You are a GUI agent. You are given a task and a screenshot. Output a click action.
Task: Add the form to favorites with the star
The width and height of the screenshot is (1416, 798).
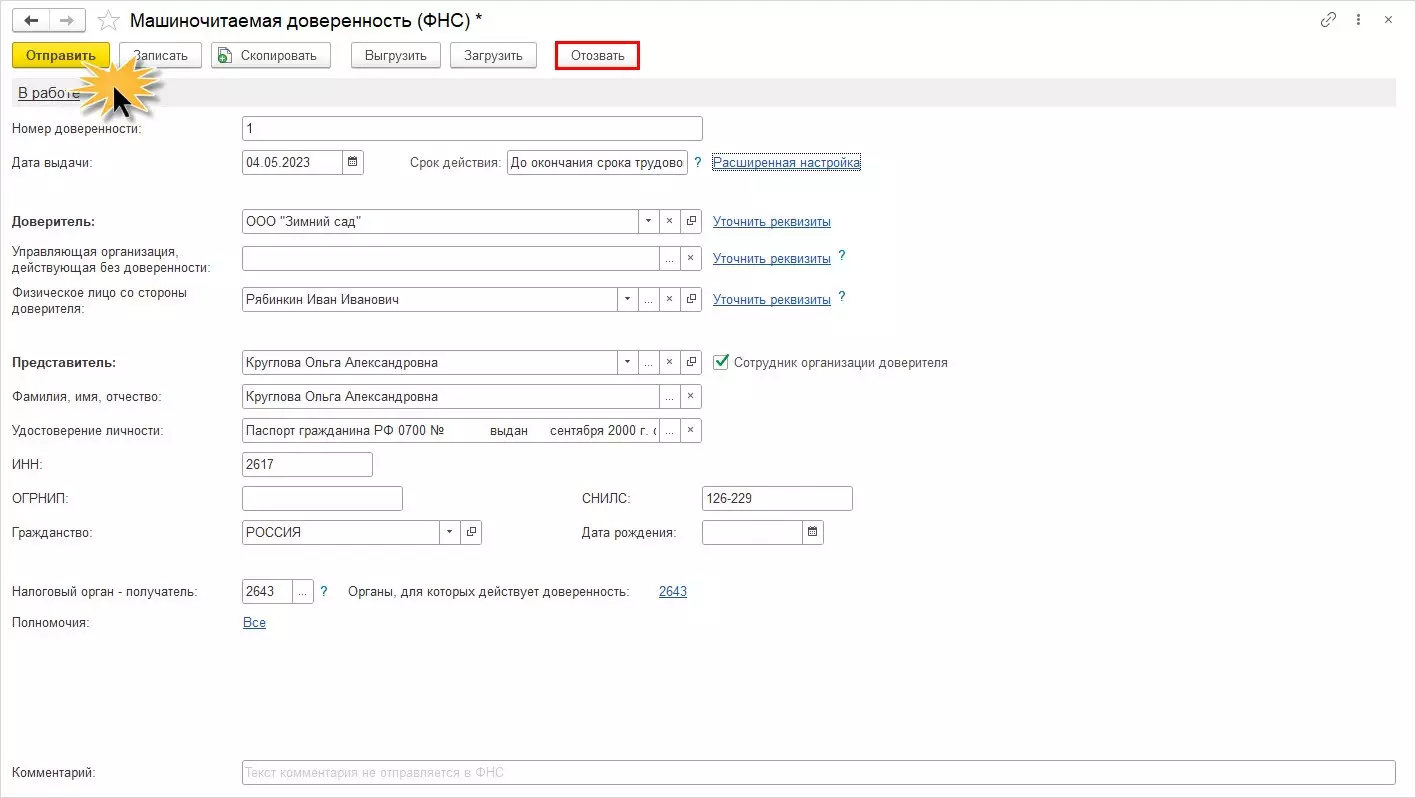108,20
